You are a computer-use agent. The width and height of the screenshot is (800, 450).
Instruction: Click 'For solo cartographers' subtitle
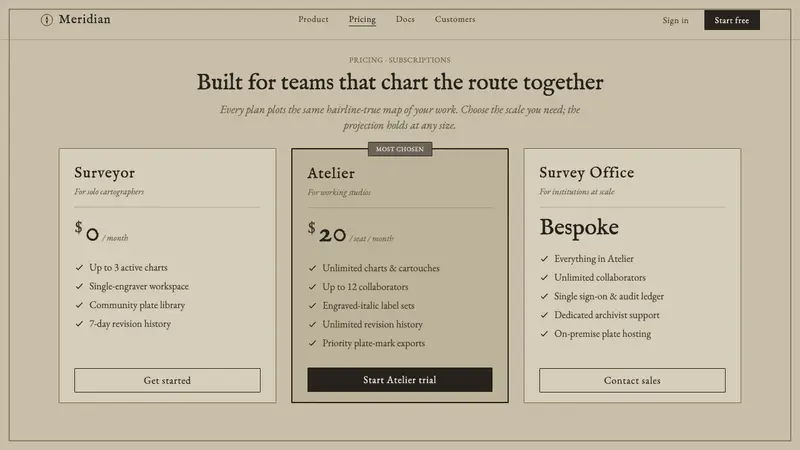coord(109,192)
